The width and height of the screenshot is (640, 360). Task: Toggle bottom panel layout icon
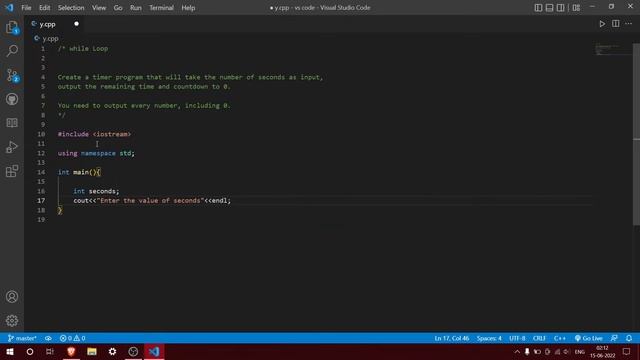[549, 8]
